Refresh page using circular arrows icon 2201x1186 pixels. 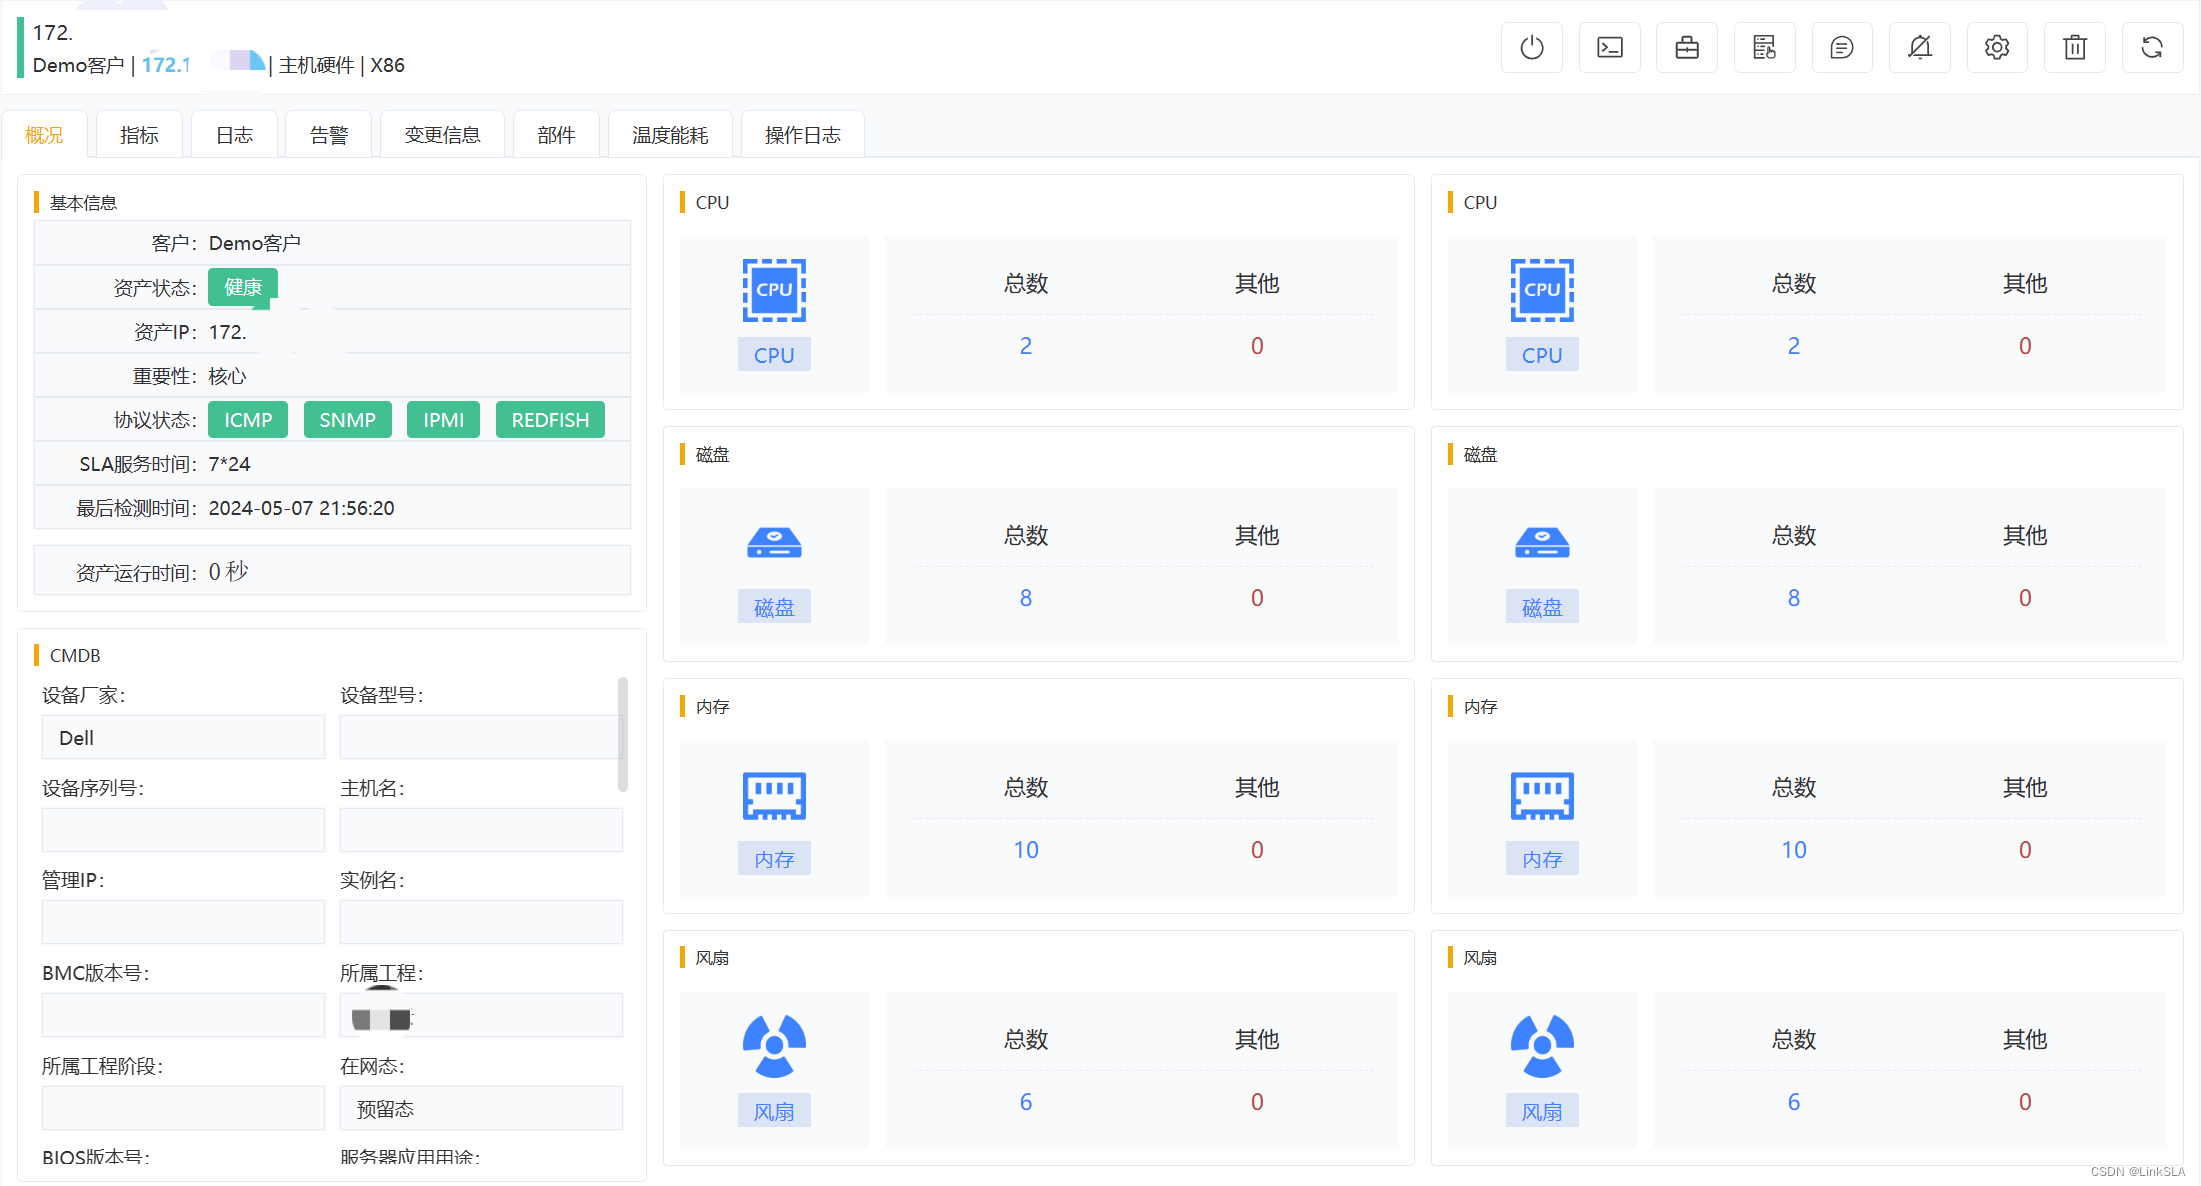point(2152,47)
